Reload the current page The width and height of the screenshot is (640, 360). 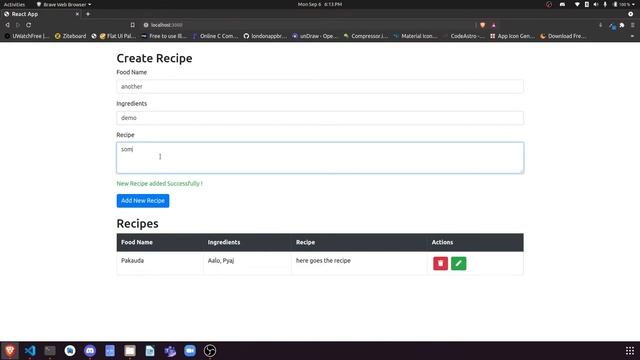tap(29, 25)
